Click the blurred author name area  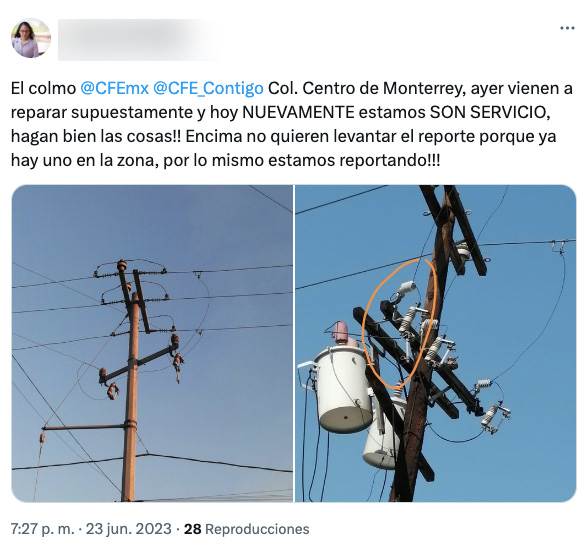point(138,40)
